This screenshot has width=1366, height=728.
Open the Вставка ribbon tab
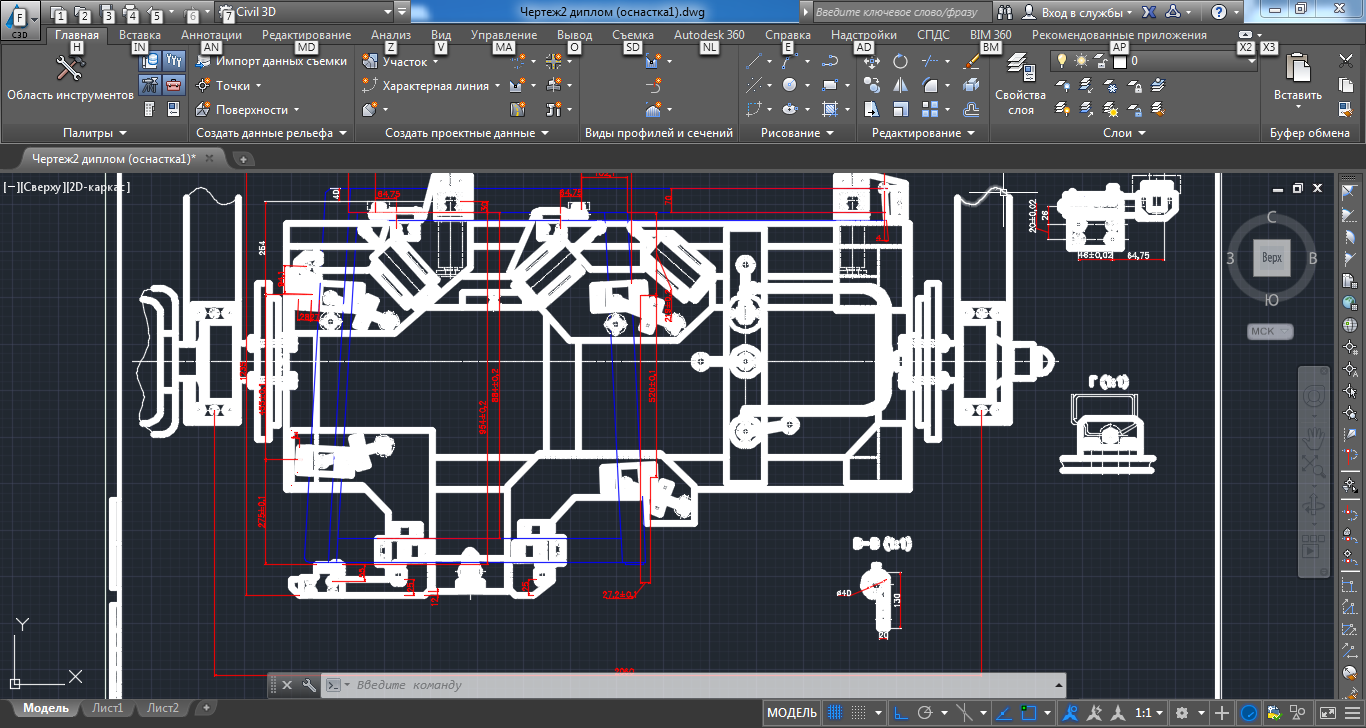(140, 35)
